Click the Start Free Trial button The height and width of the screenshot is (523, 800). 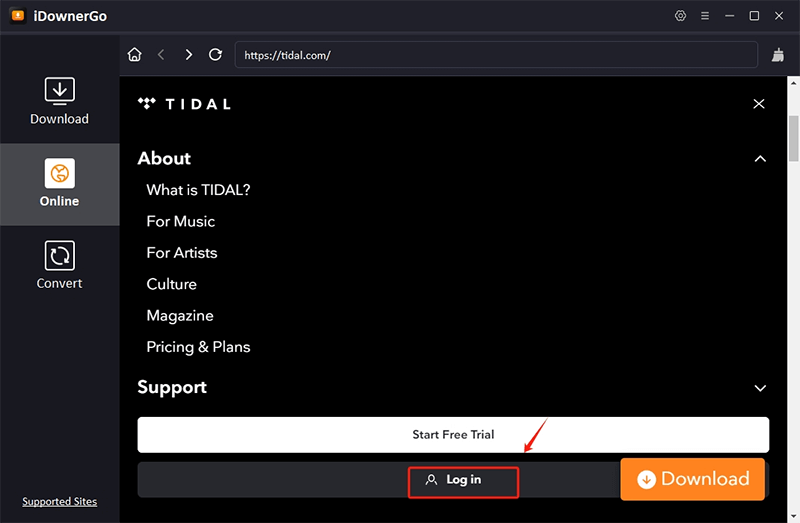(453, 435)
